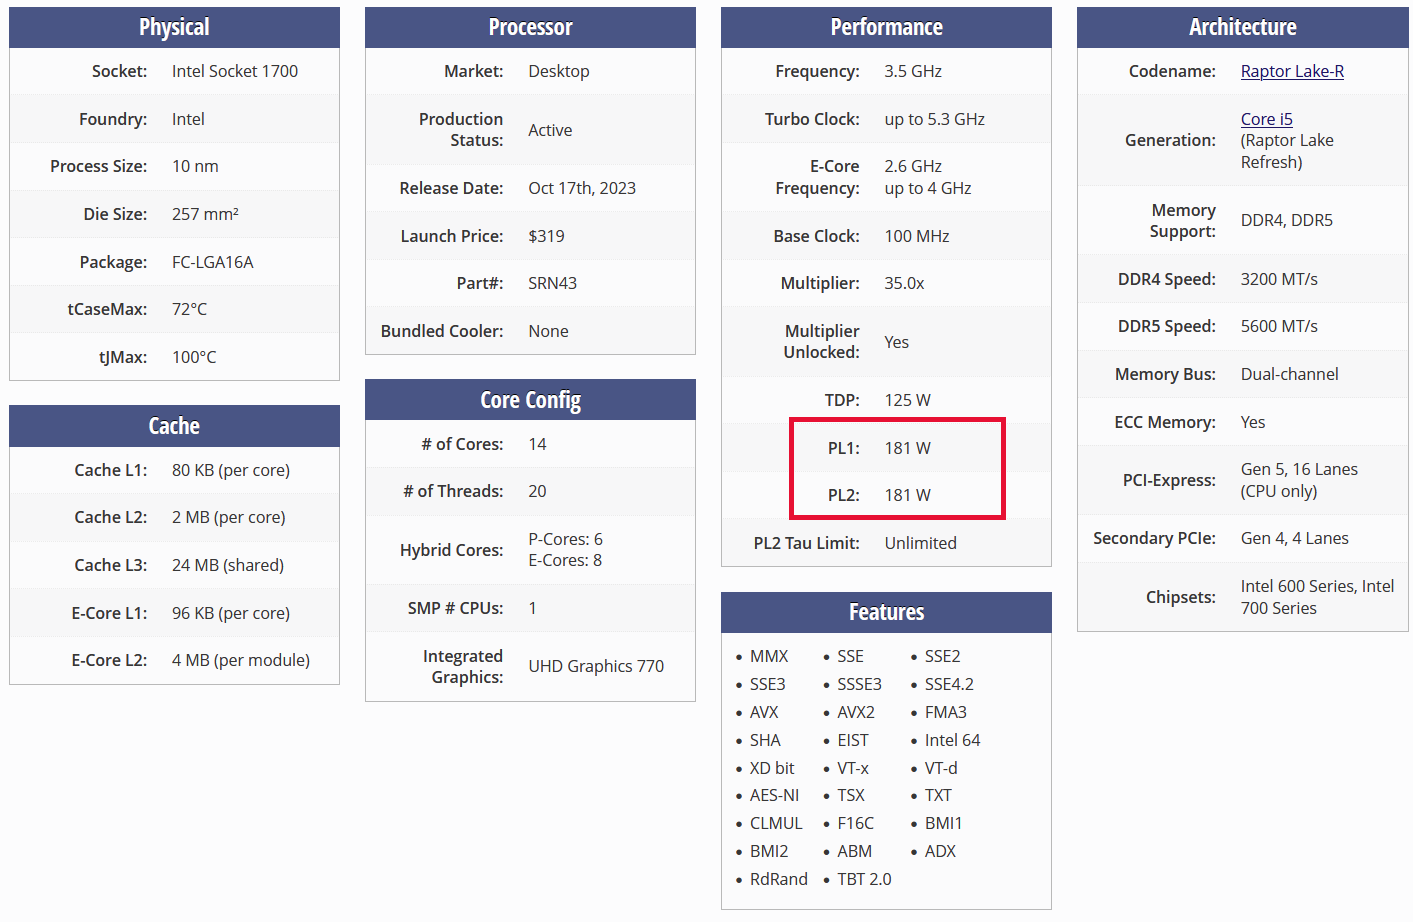Select the 'P-Cores: 6' hybrid cores text
Screen dimensions: 1413x922
(566, 539)
